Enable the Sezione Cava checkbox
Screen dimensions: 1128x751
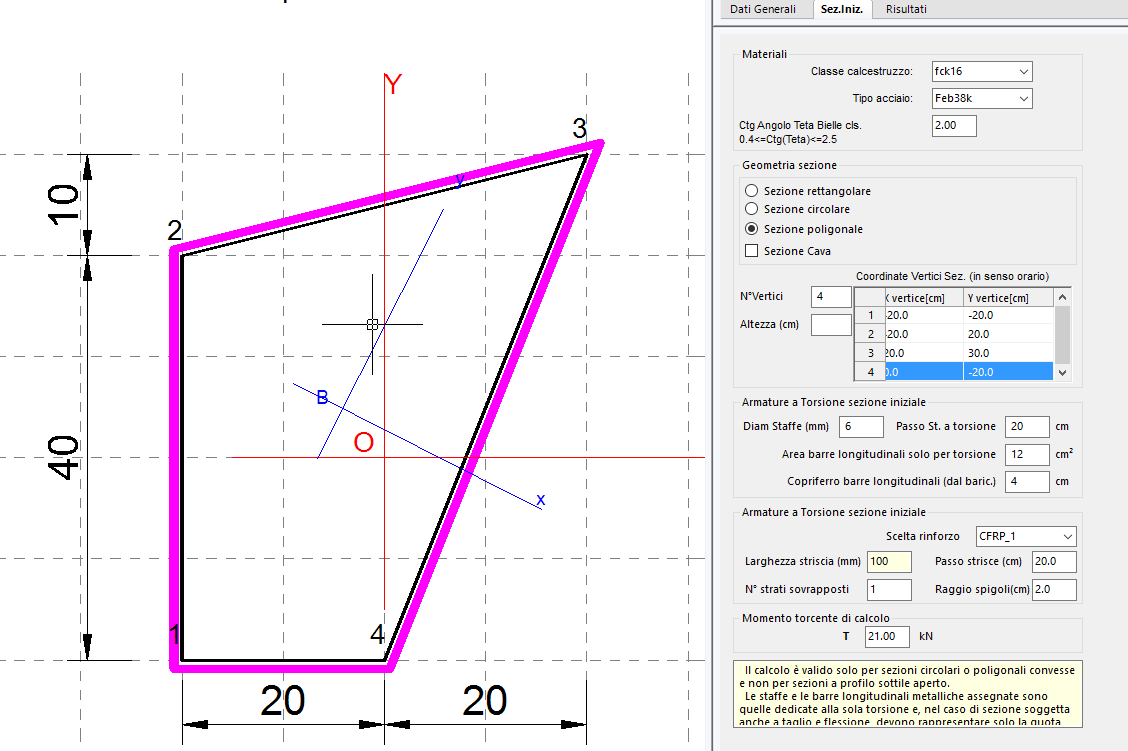click(752, 251)
